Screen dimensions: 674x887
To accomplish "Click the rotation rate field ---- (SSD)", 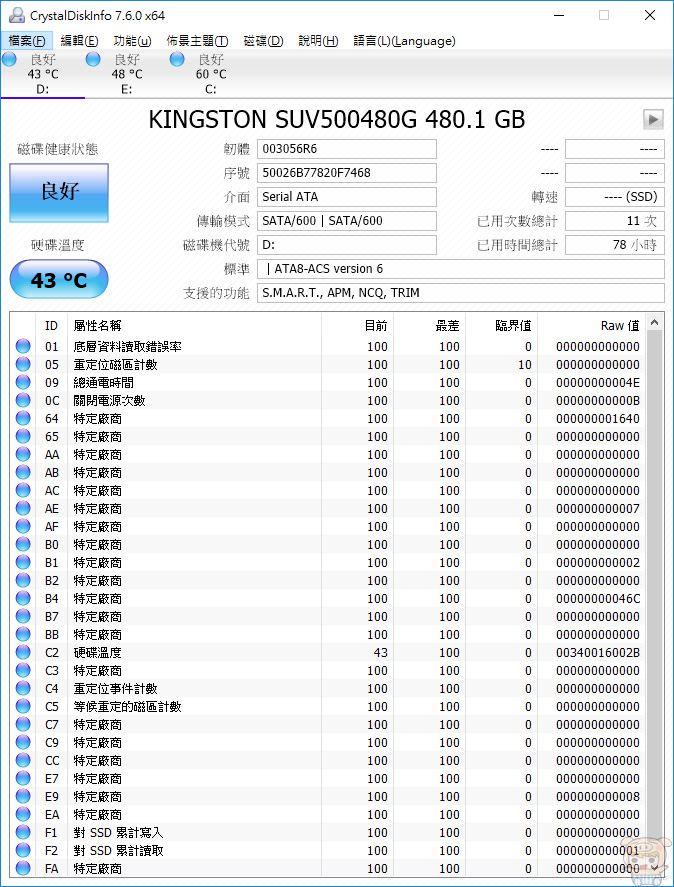I will click(615, 197).
